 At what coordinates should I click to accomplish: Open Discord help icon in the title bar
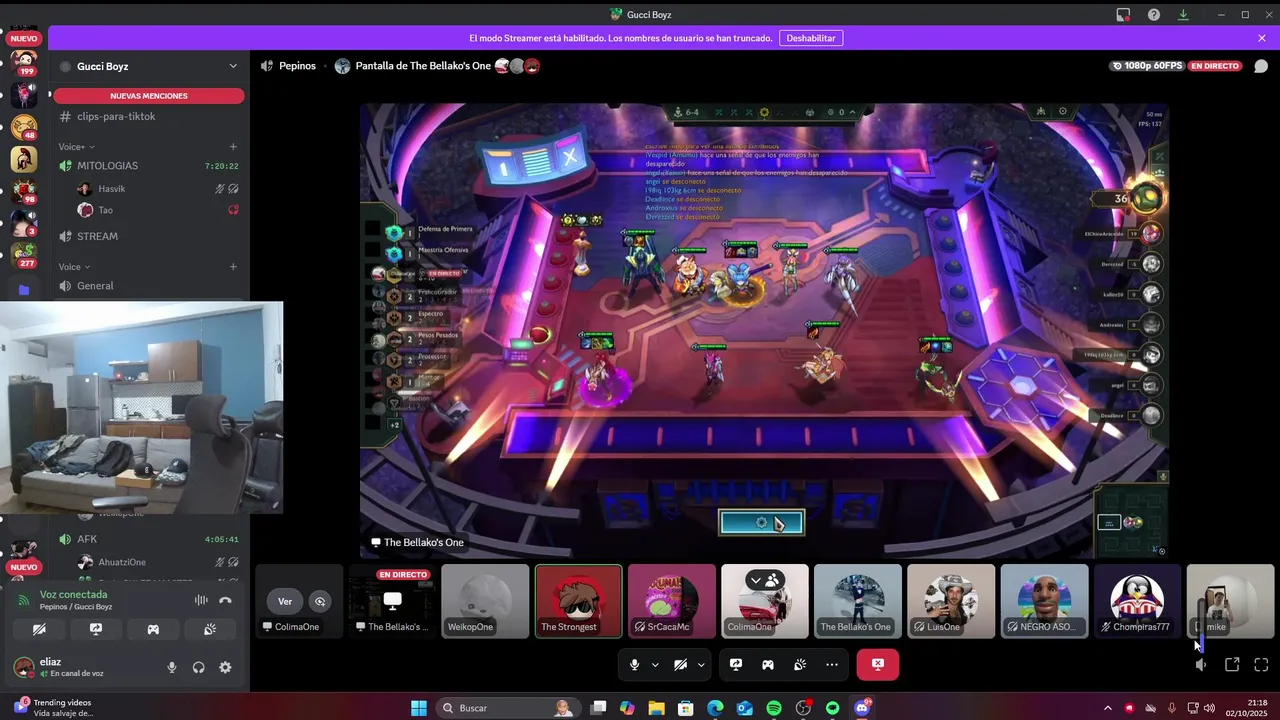[1154, 15]
